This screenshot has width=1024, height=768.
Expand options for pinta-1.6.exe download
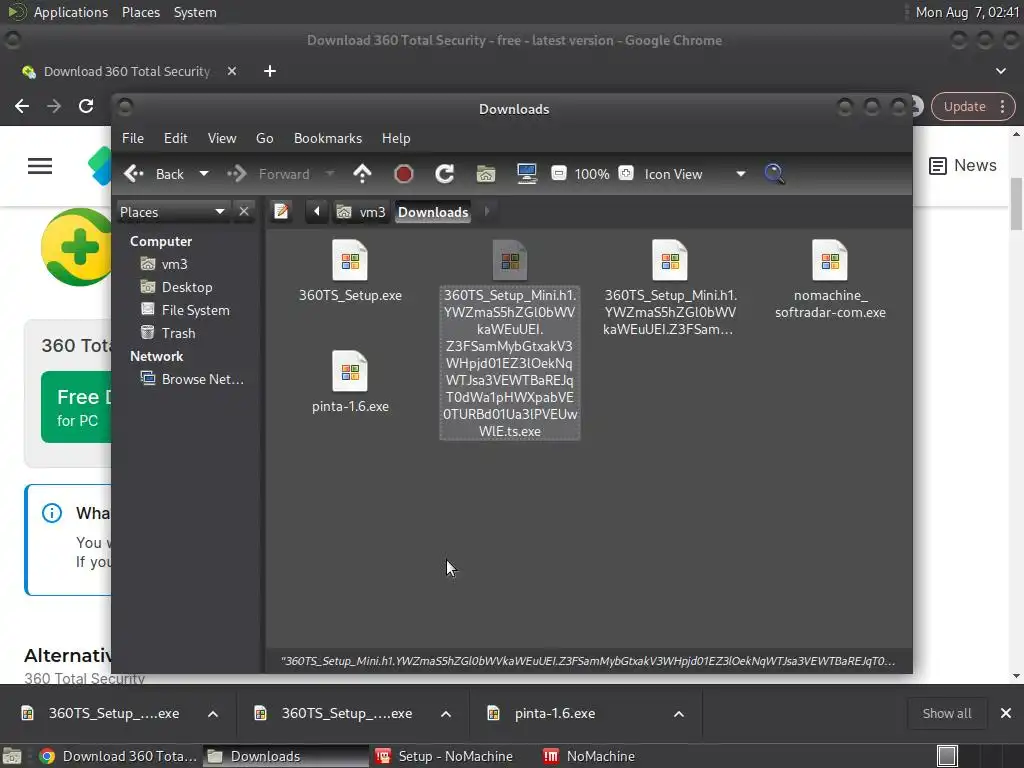click(x=679, y=714)
